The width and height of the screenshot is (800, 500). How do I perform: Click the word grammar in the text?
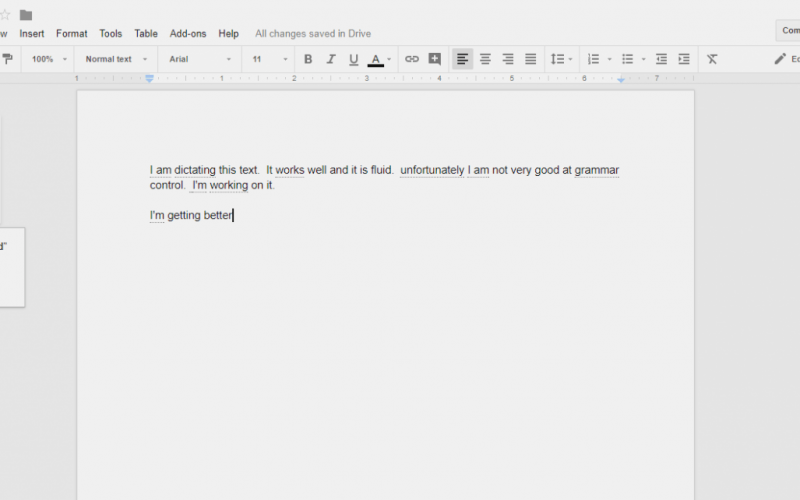pyautogui.click(x=596, y=170)
